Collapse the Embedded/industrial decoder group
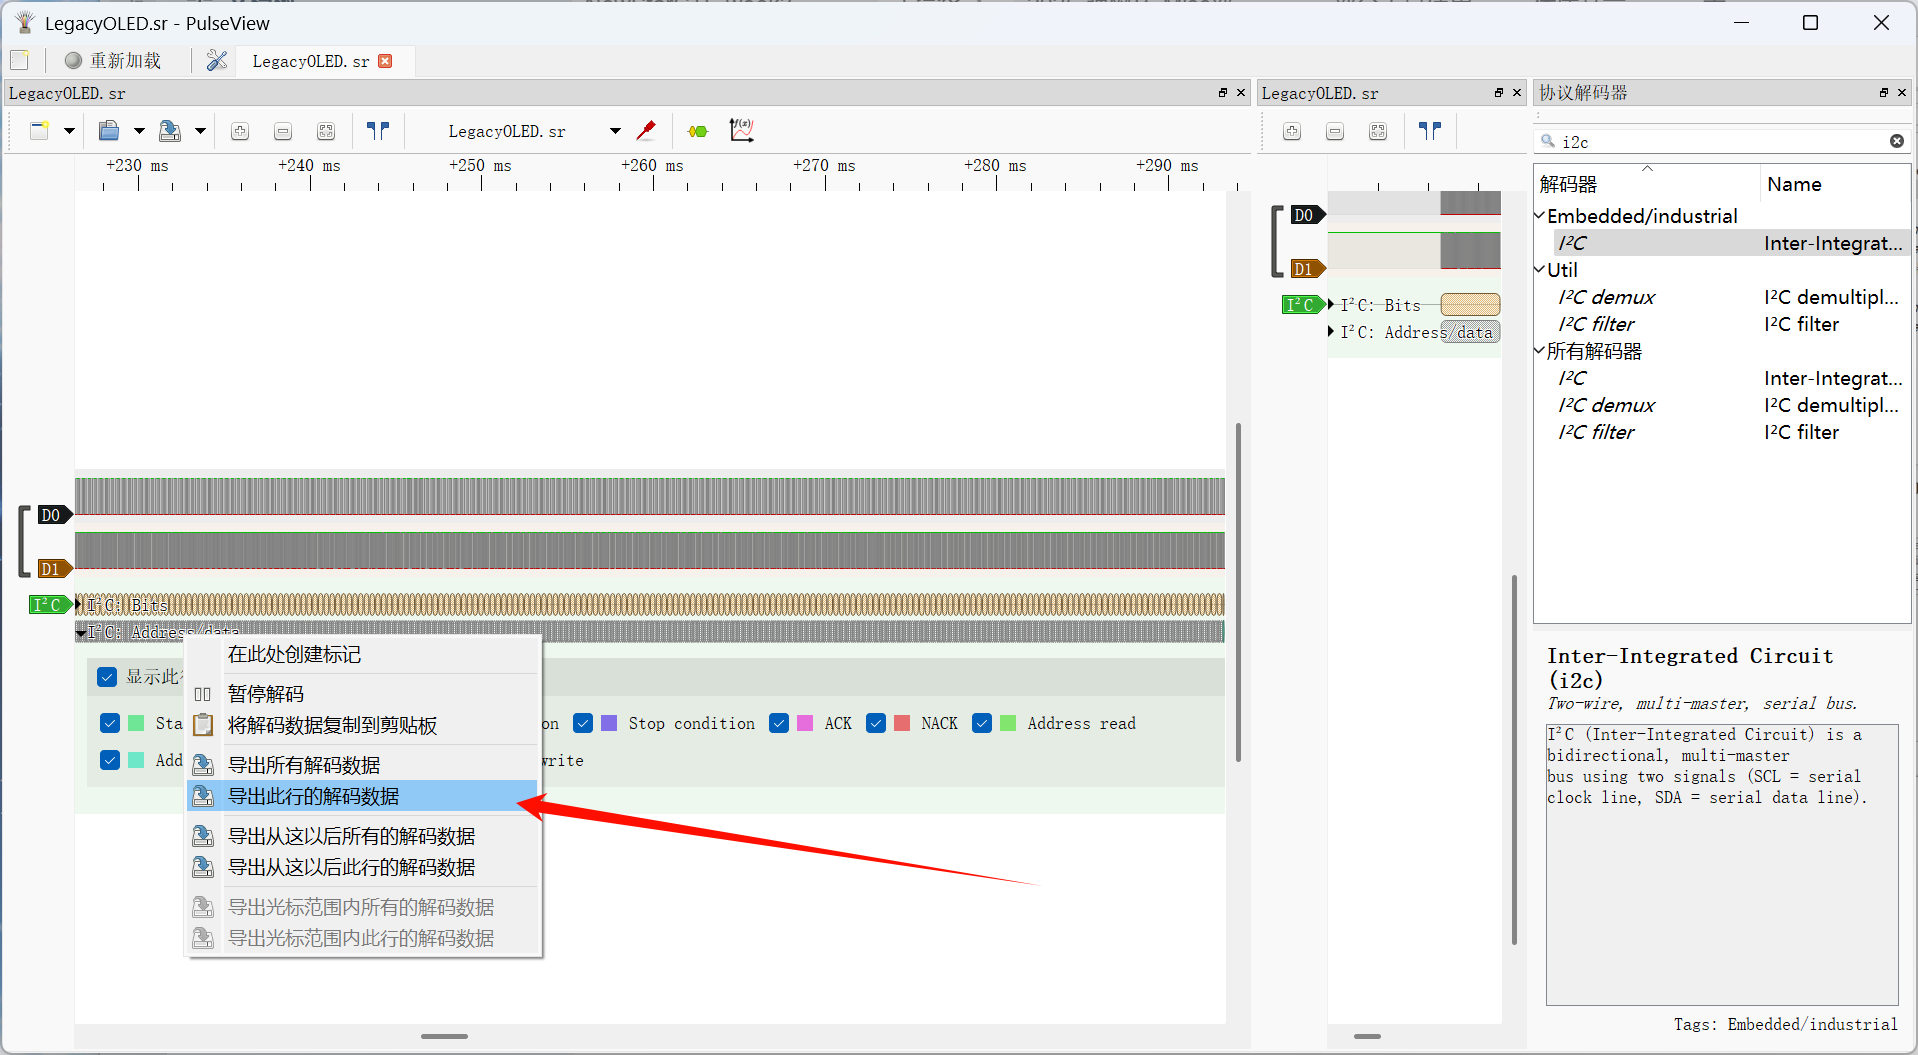Image resolution: width=1918 pixels, height=1055 pixels. [x=1540, y=216]
